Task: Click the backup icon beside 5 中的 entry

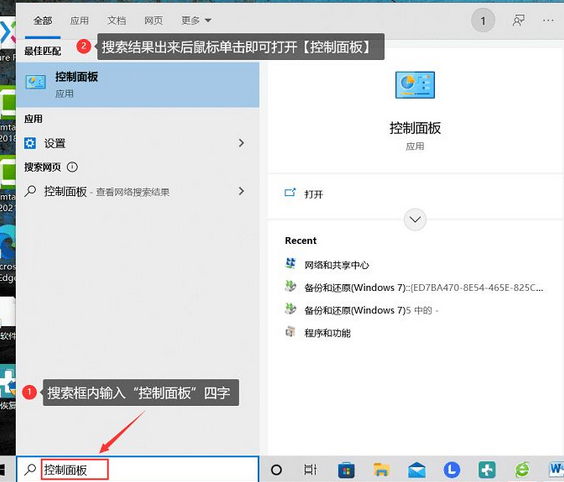Action: click(x=290, y=309)
